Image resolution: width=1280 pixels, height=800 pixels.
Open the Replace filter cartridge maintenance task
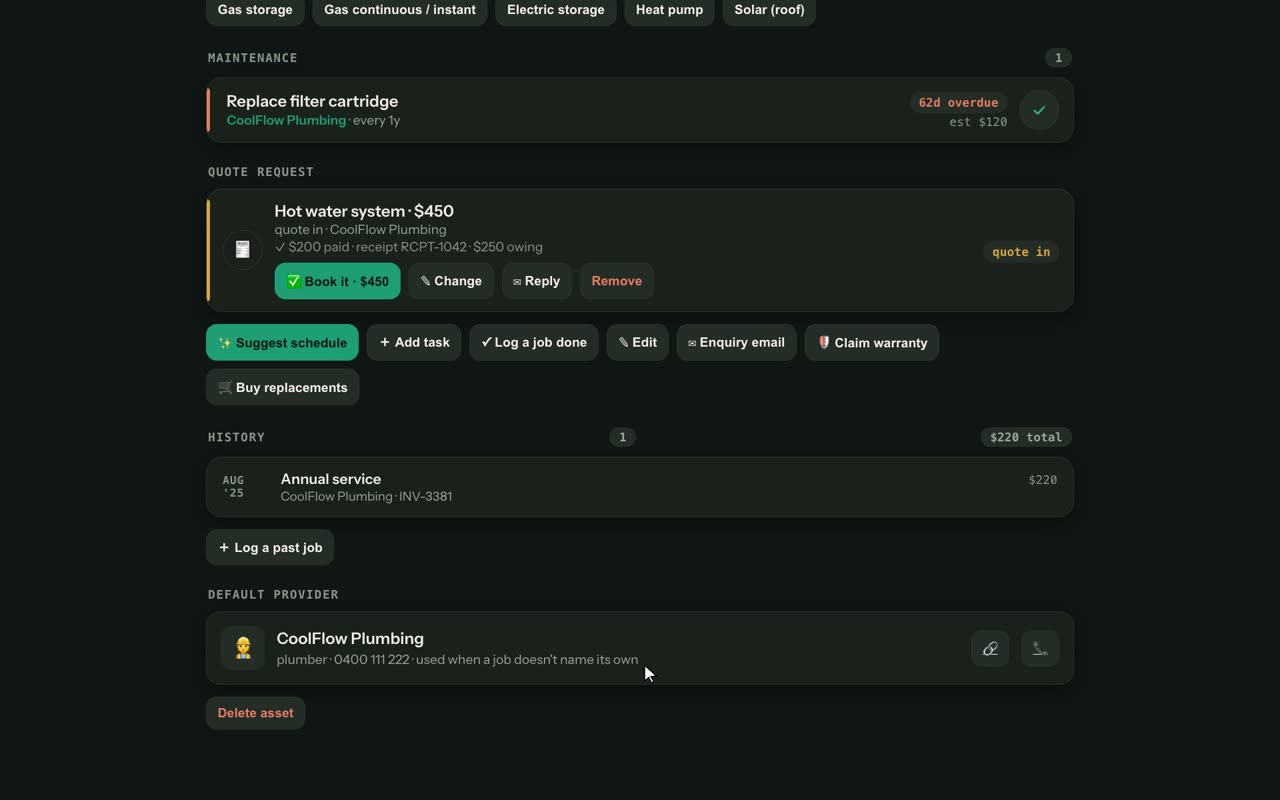(640, 110)
